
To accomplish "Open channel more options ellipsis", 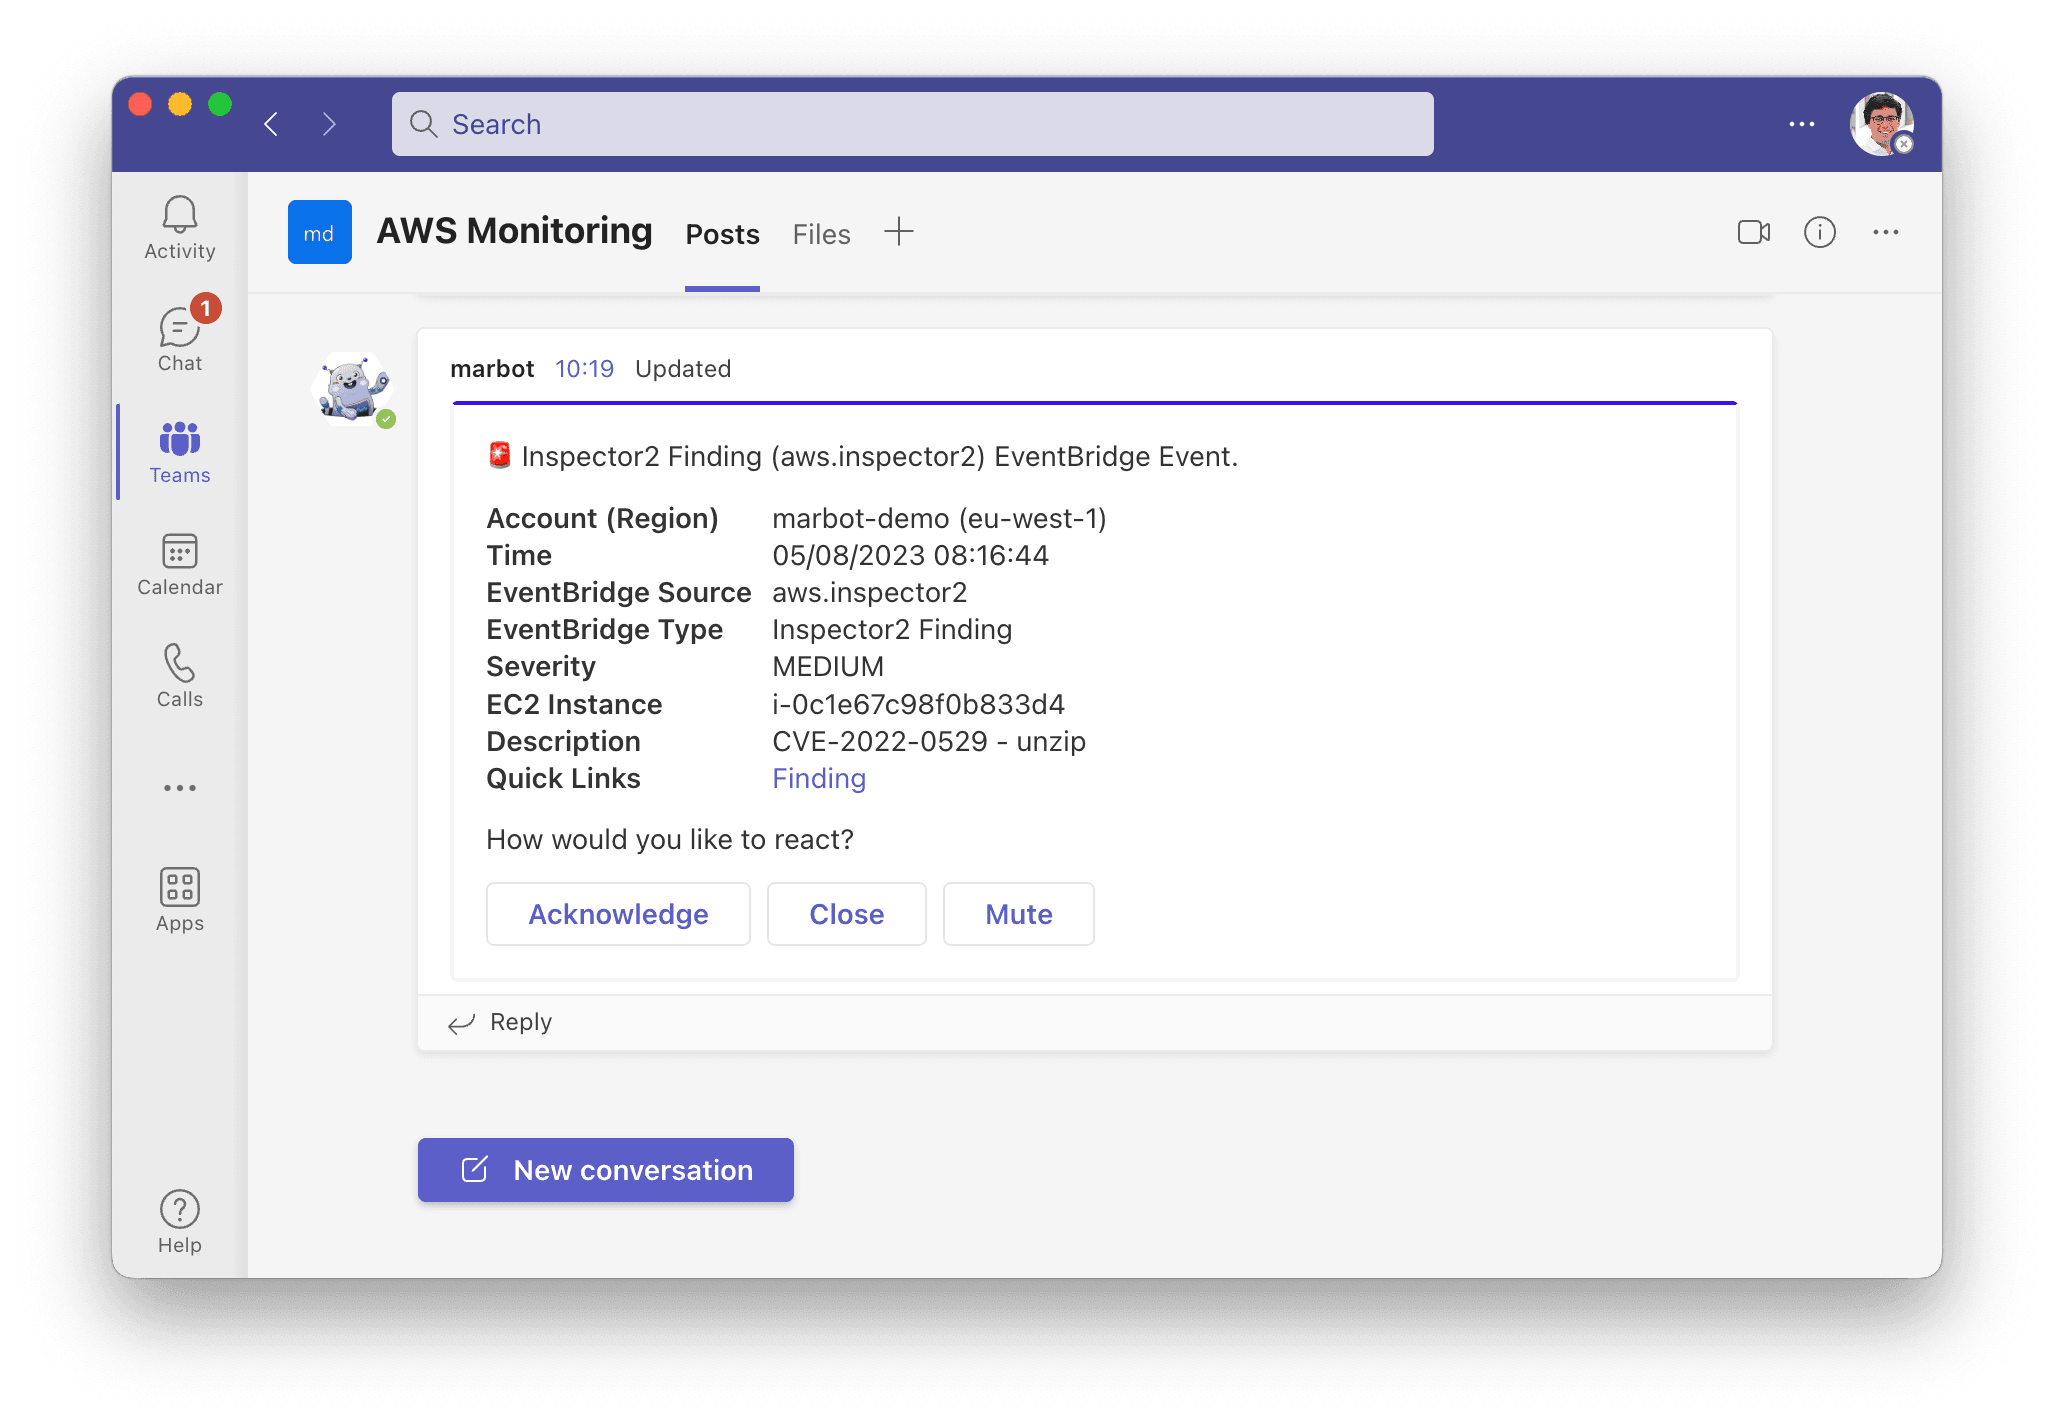I will (x=1886, y=232).
